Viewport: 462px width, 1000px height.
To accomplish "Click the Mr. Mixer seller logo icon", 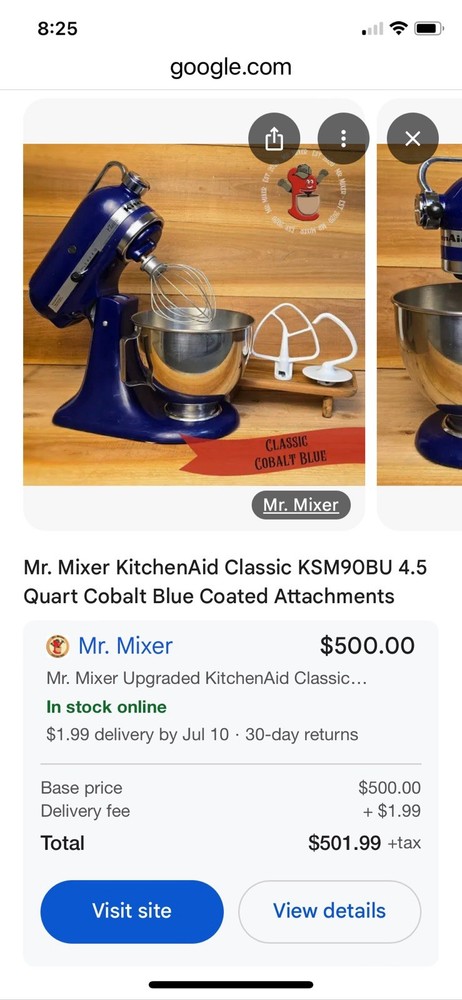I will 57,646.
